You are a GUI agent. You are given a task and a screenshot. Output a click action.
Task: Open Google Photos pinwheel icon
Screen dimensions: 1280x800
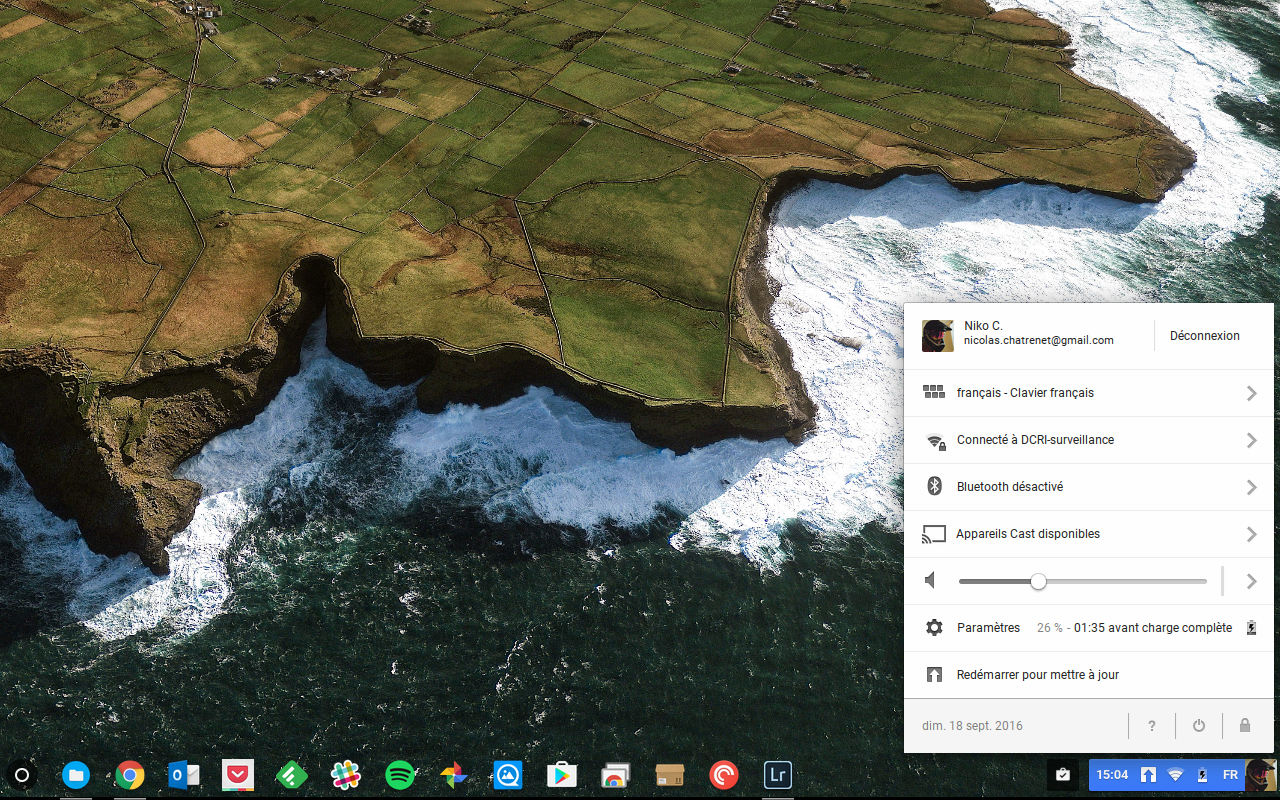[x=454, y=775]
